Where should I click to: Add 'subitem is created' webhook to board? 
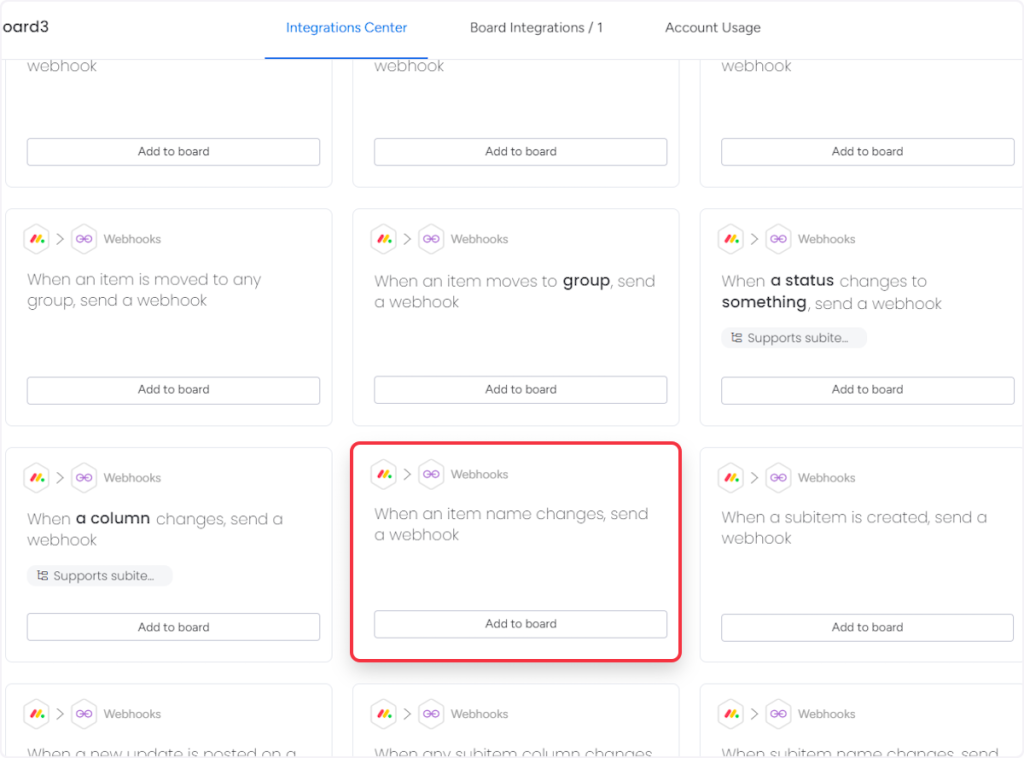867,627
